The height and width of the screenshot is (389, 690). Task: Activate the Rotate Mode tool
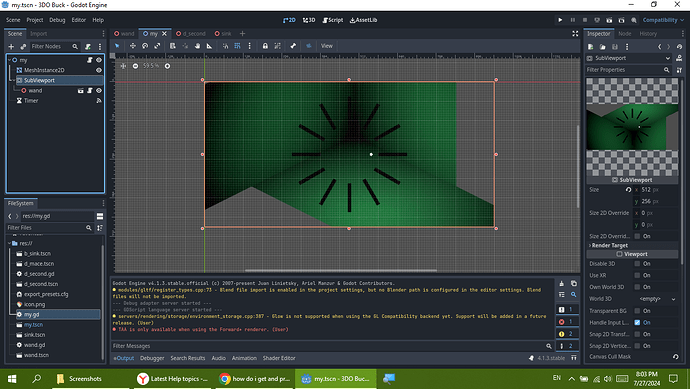click(145, 46)
